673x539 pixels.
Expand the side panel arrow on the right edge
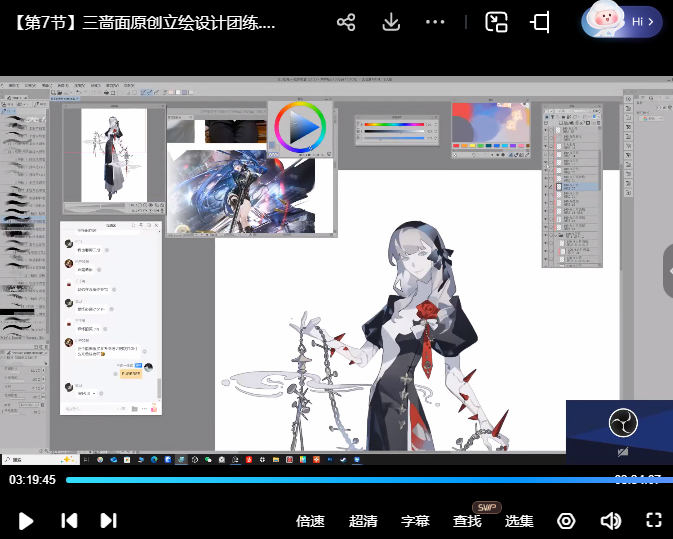pyautogui.click(x=668, y=272)
